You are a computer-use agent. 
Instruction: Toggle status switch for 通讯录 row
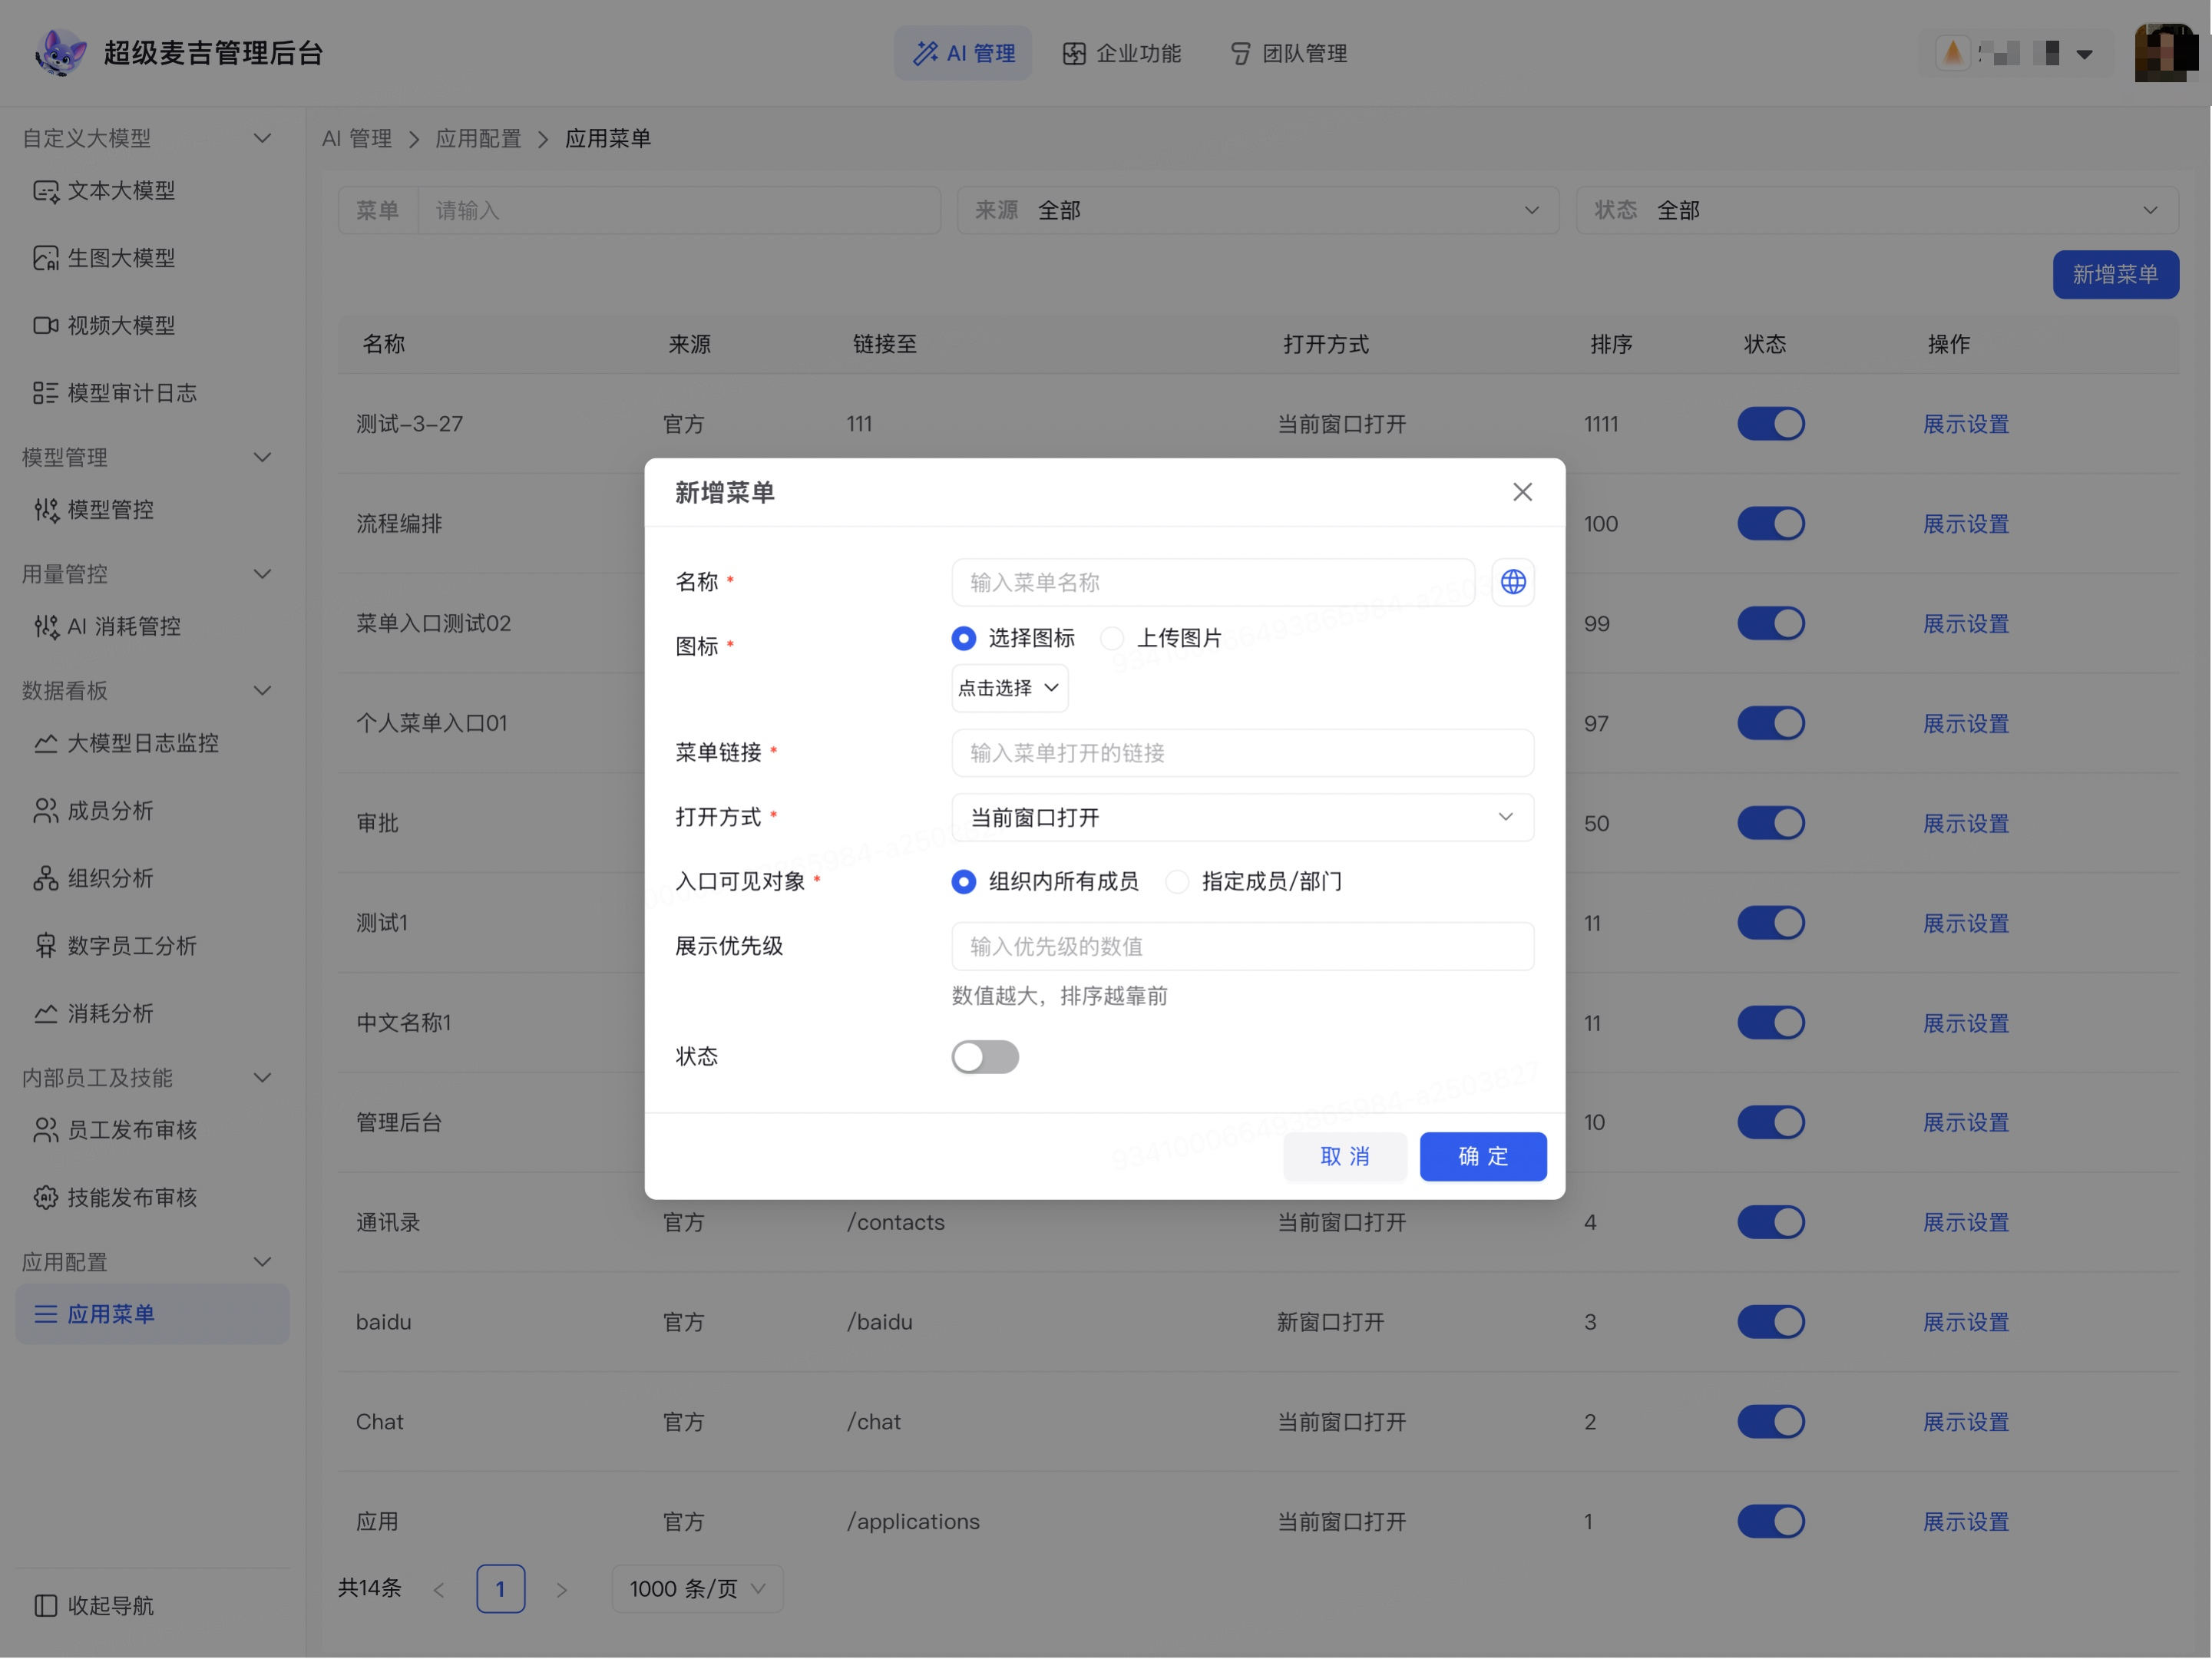pyautogui.click(x=1770, y=1222)
